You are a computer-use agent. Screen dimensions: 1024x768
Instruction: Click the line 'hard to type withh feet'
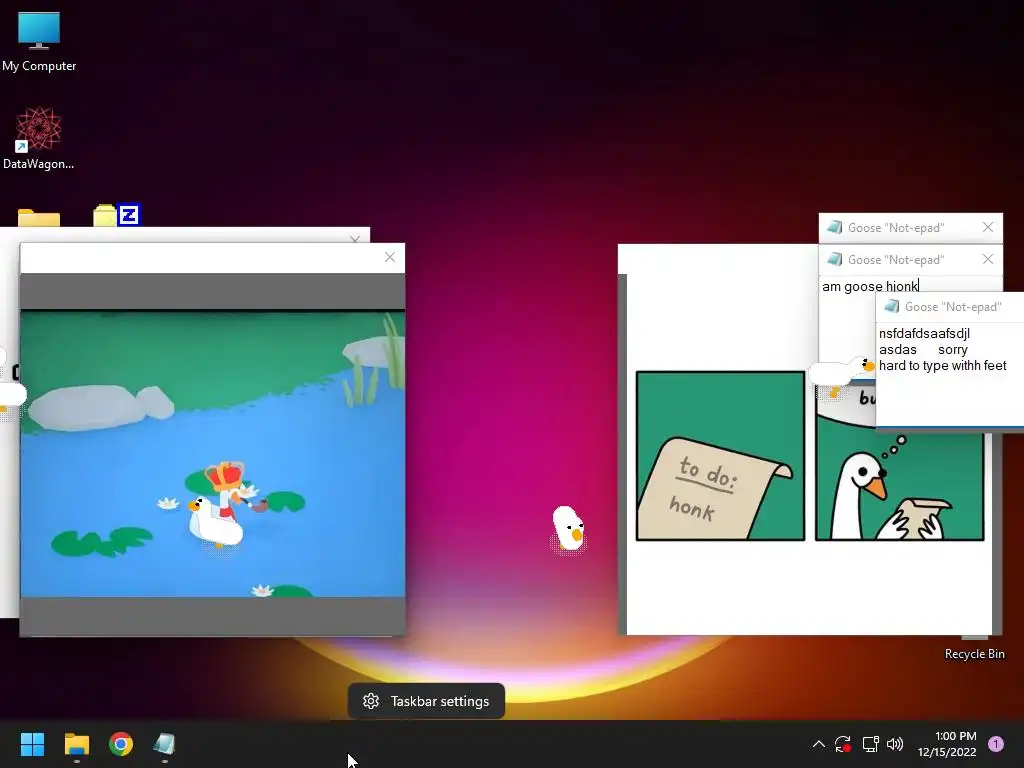point(942,366)
